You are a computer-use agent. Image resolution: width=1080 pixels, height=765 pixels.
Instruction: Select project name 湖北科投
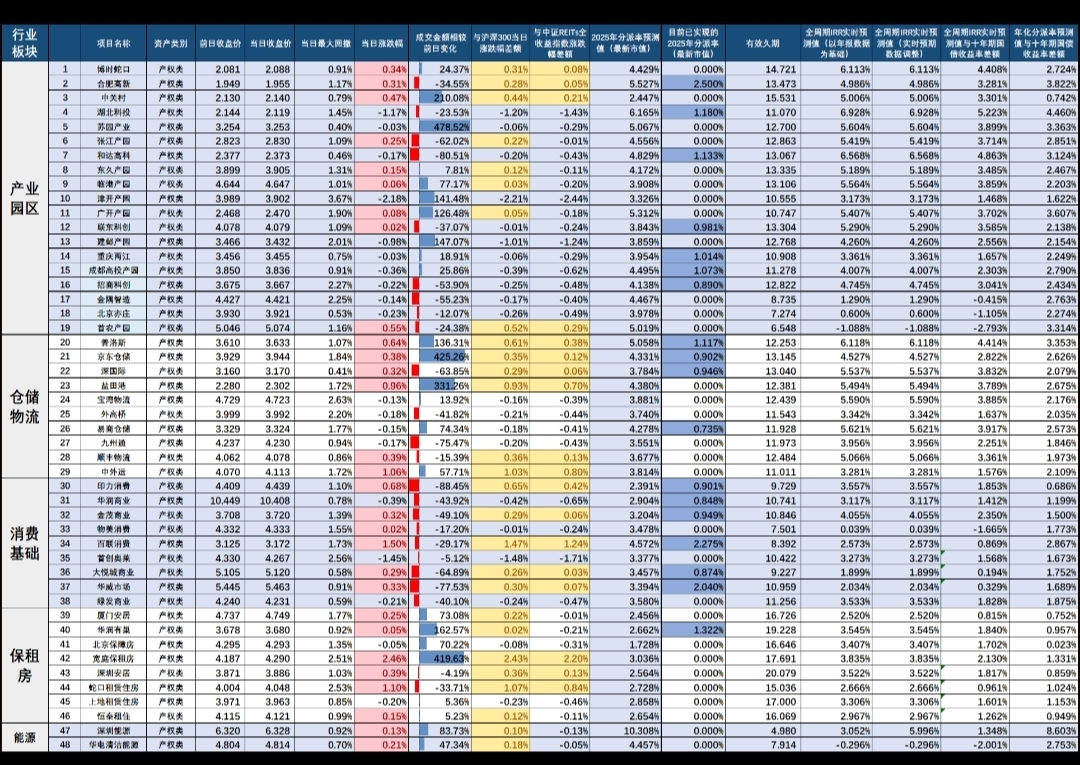coord(114,112)
